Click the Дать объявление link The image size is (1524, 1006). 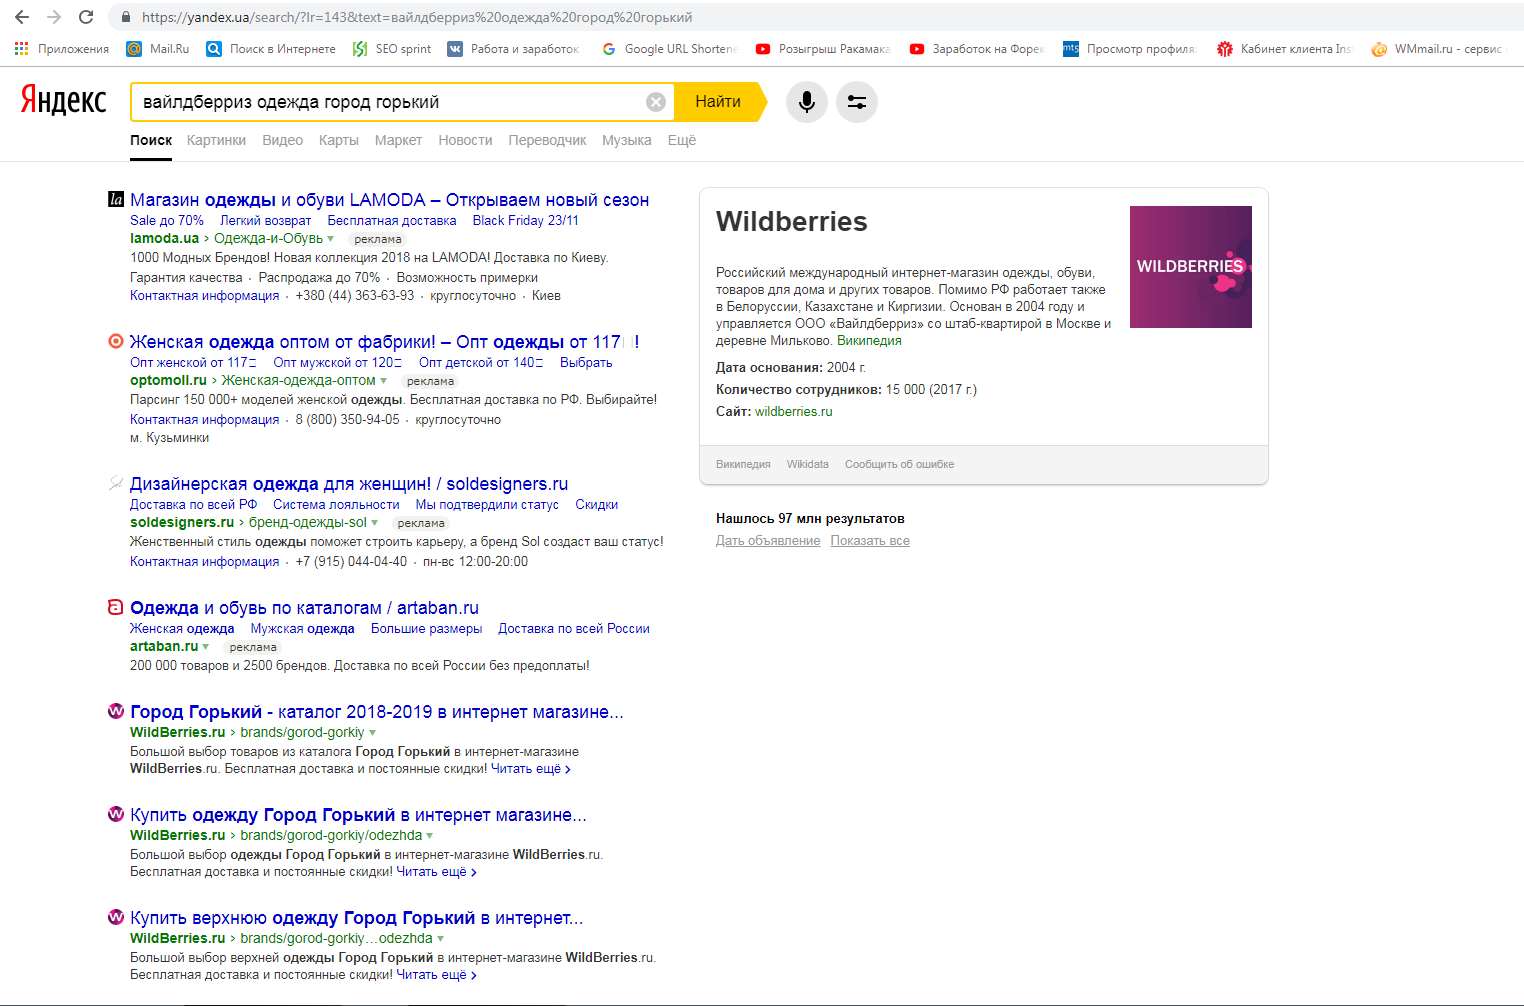pyautogui.click(x=768, y=541)
